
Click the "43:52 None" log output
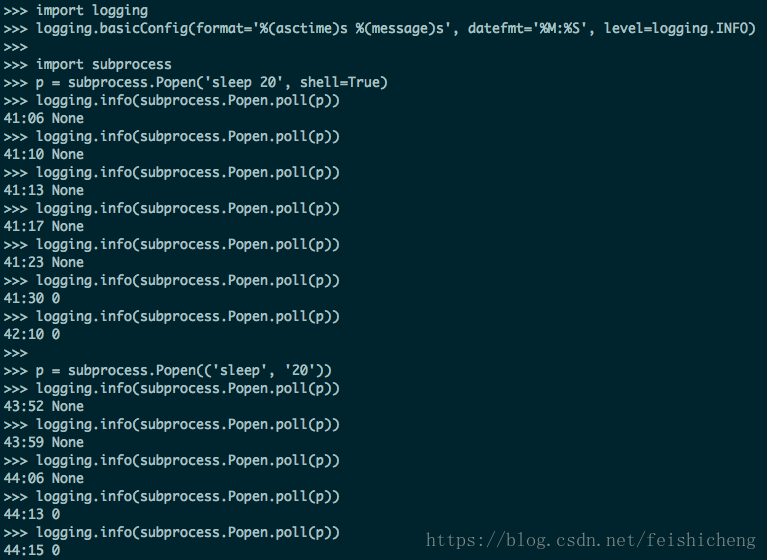pyautogui.click(x=44, y=407)
